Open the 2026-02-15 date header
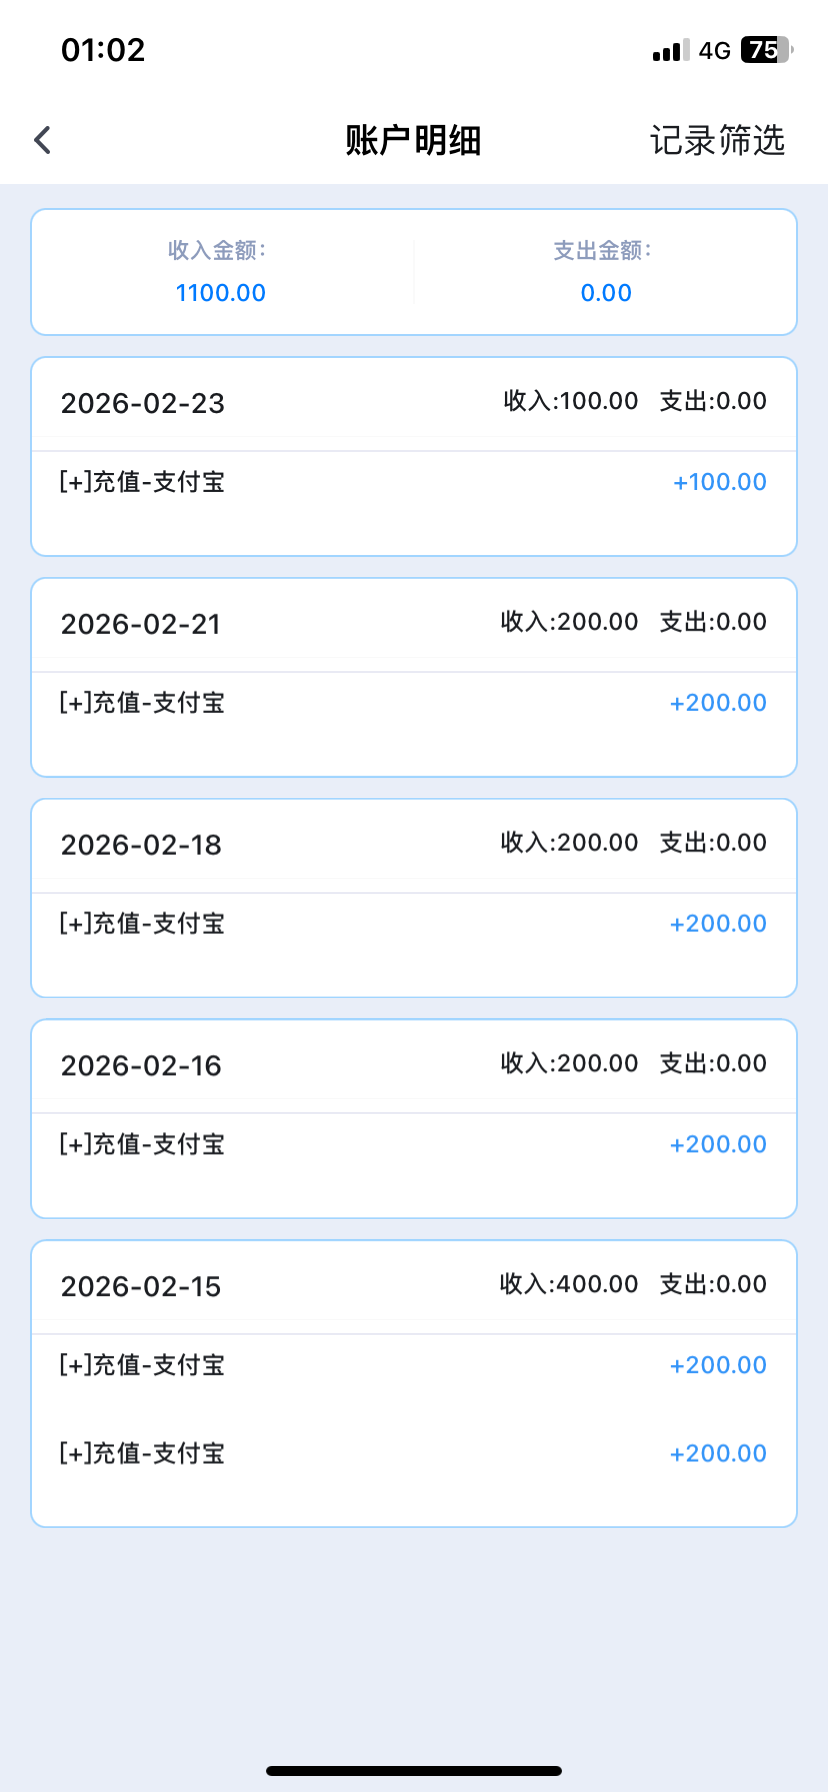828x1792 pixels. 141,1287
